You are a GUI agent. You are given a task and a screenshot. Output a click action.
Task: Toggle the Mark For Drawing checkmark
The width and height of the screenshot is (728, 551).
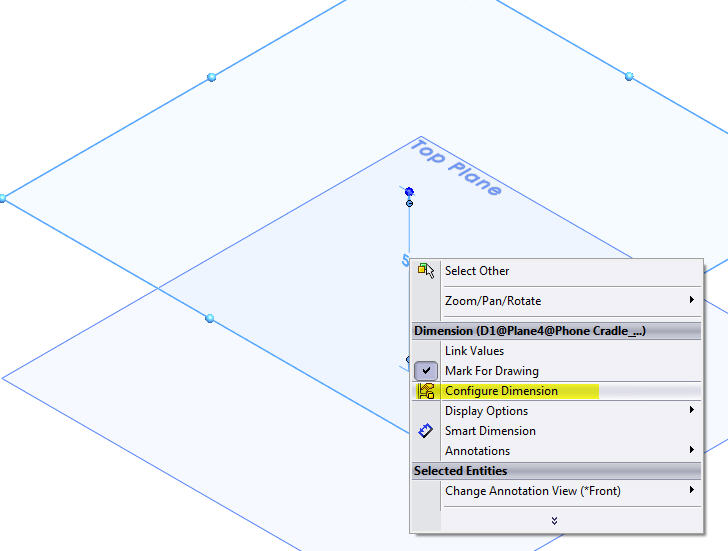pyautogui.click(x=426, y=371)
